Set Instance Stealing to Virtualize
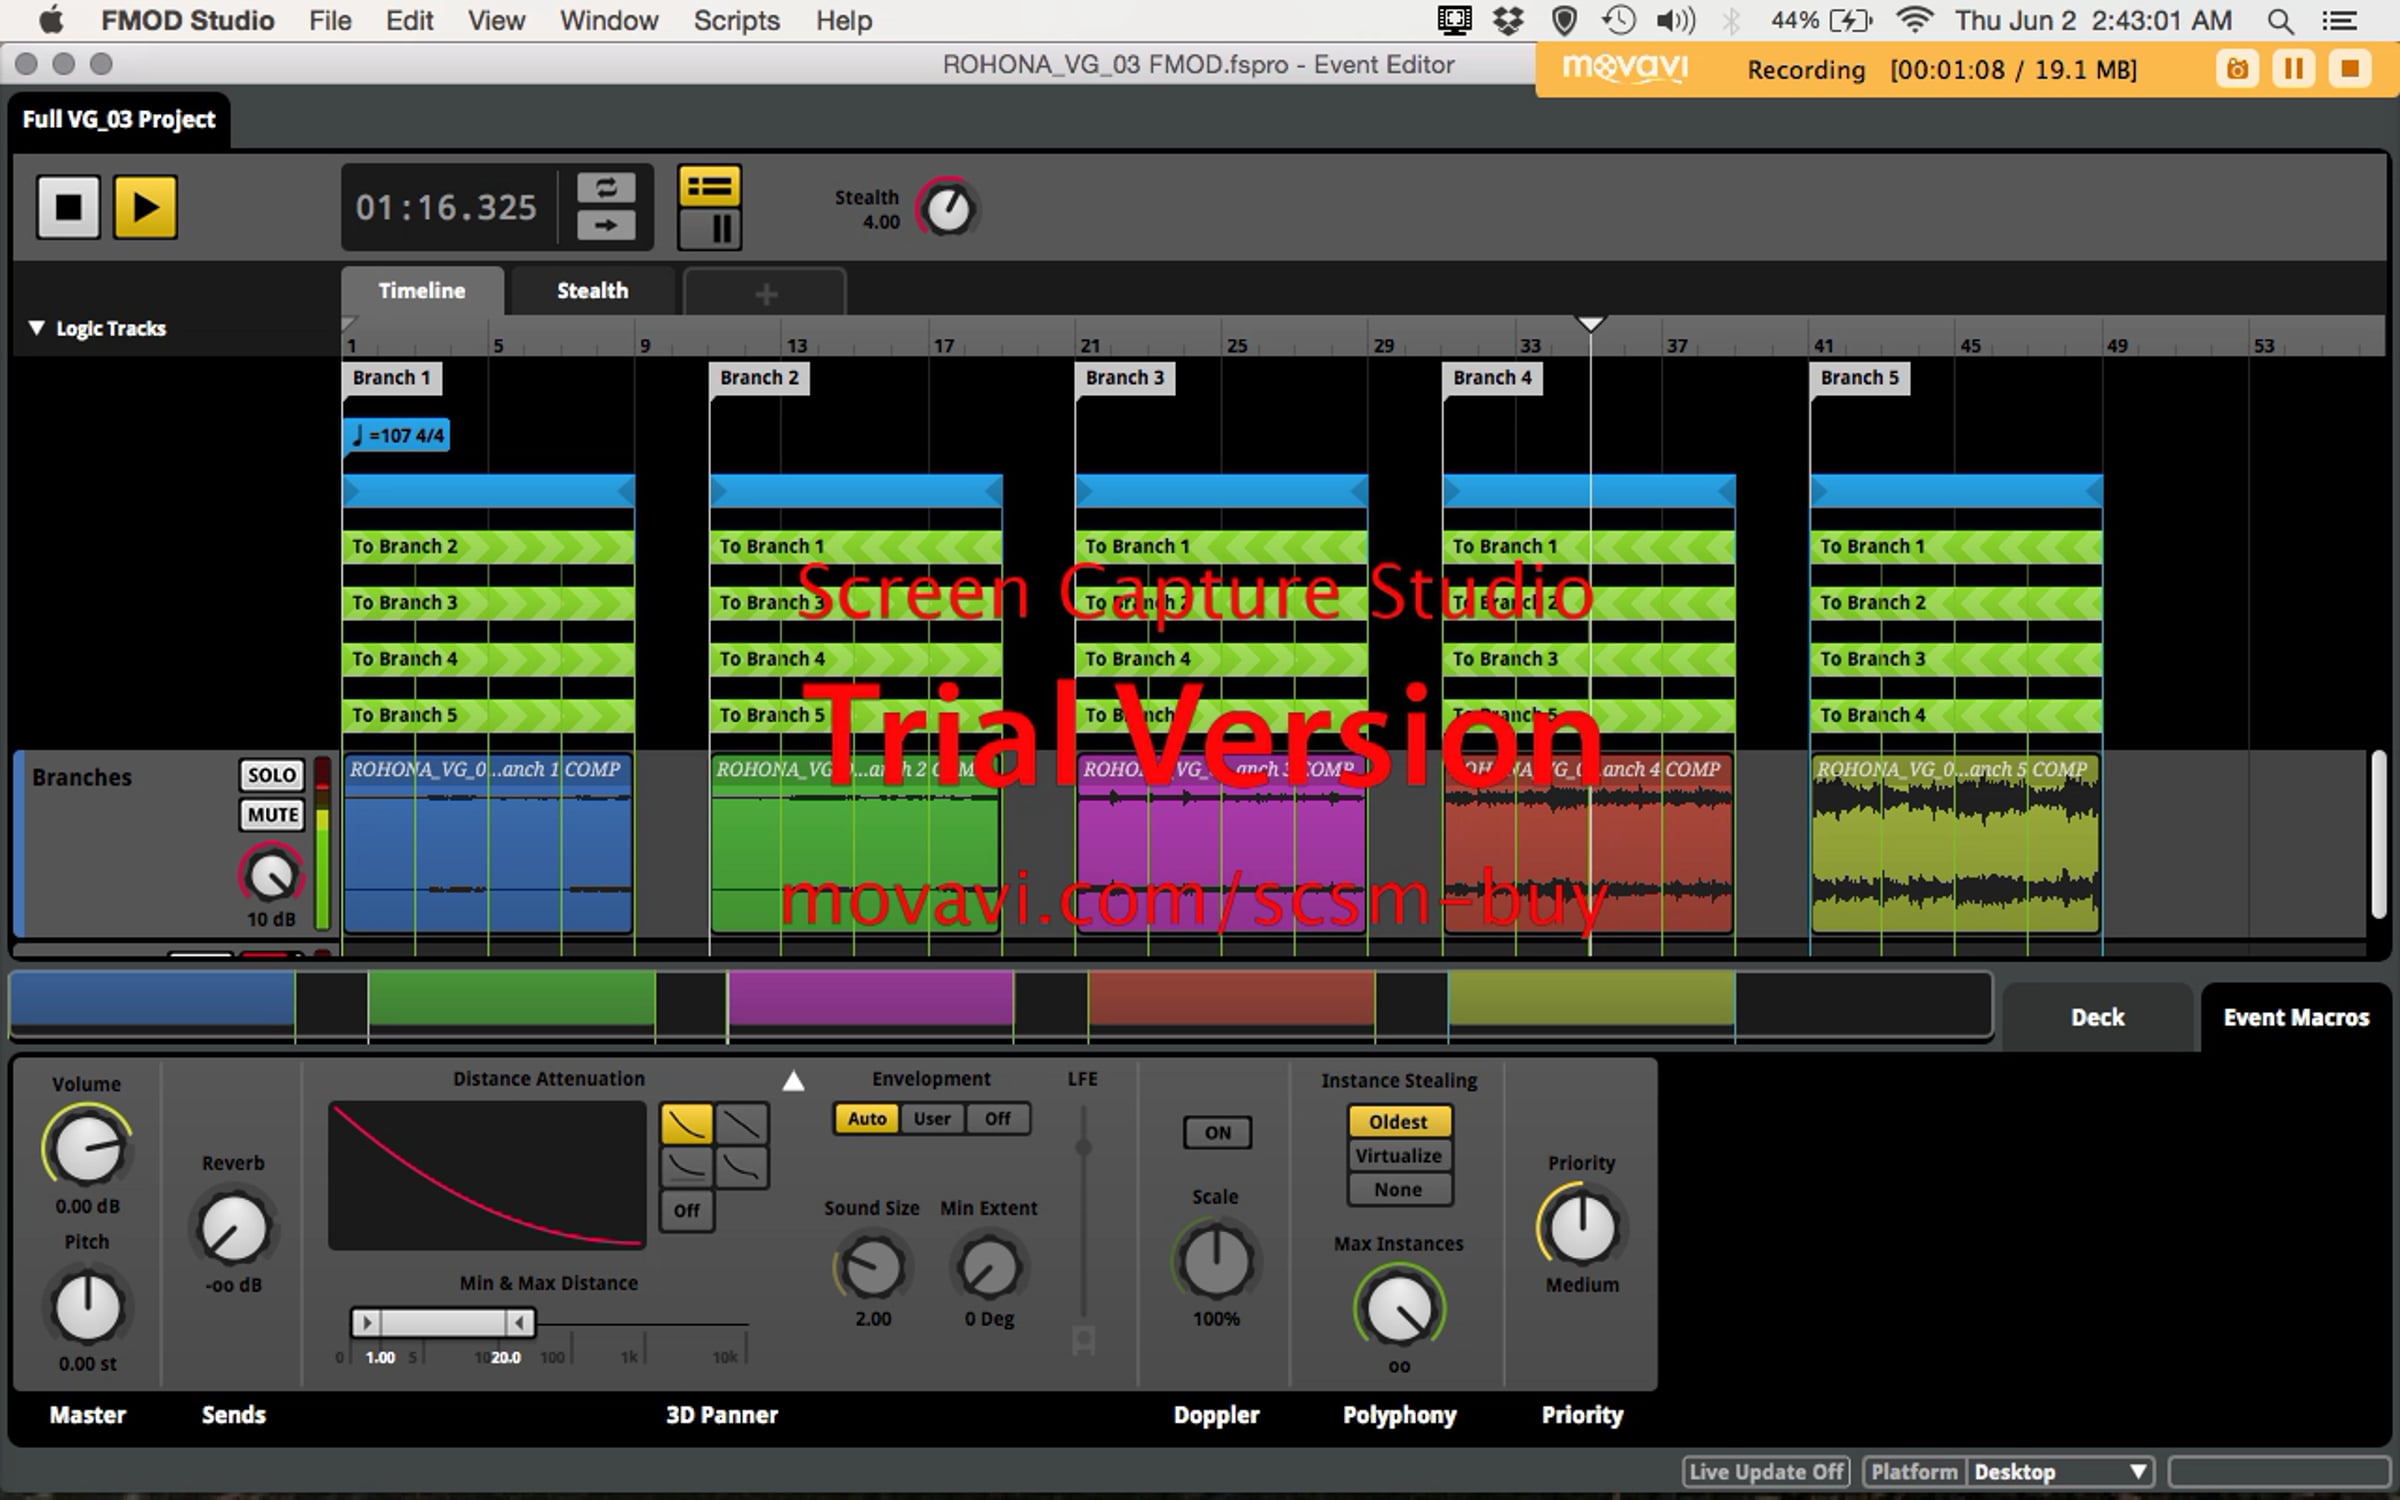This screenshot has width=2400, height=1500. (x=1398, y=1156)
